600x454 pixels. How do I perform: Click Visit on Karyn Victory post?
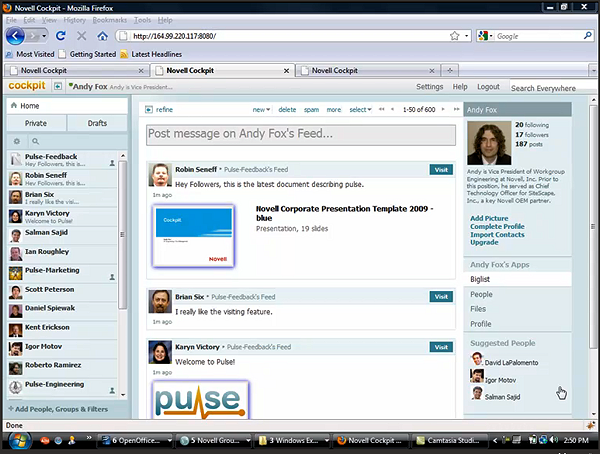pos(441,347)
